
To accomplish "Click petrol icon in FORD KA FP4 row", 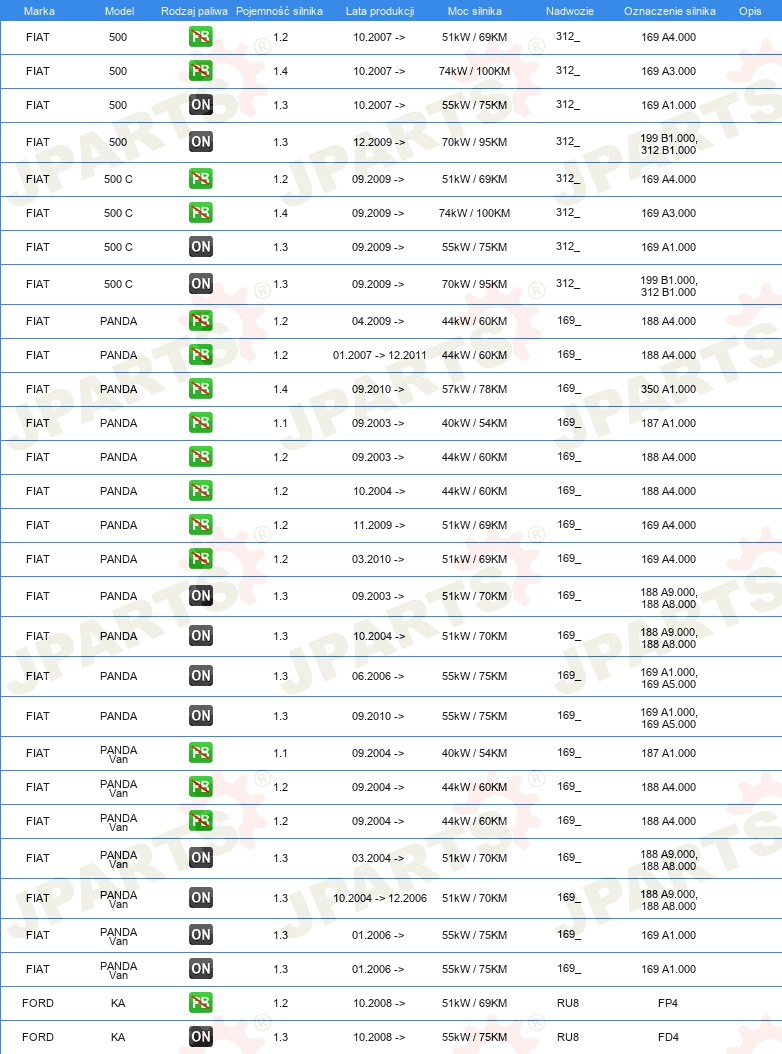I will pyautogui.click(x=200, y=1003).
